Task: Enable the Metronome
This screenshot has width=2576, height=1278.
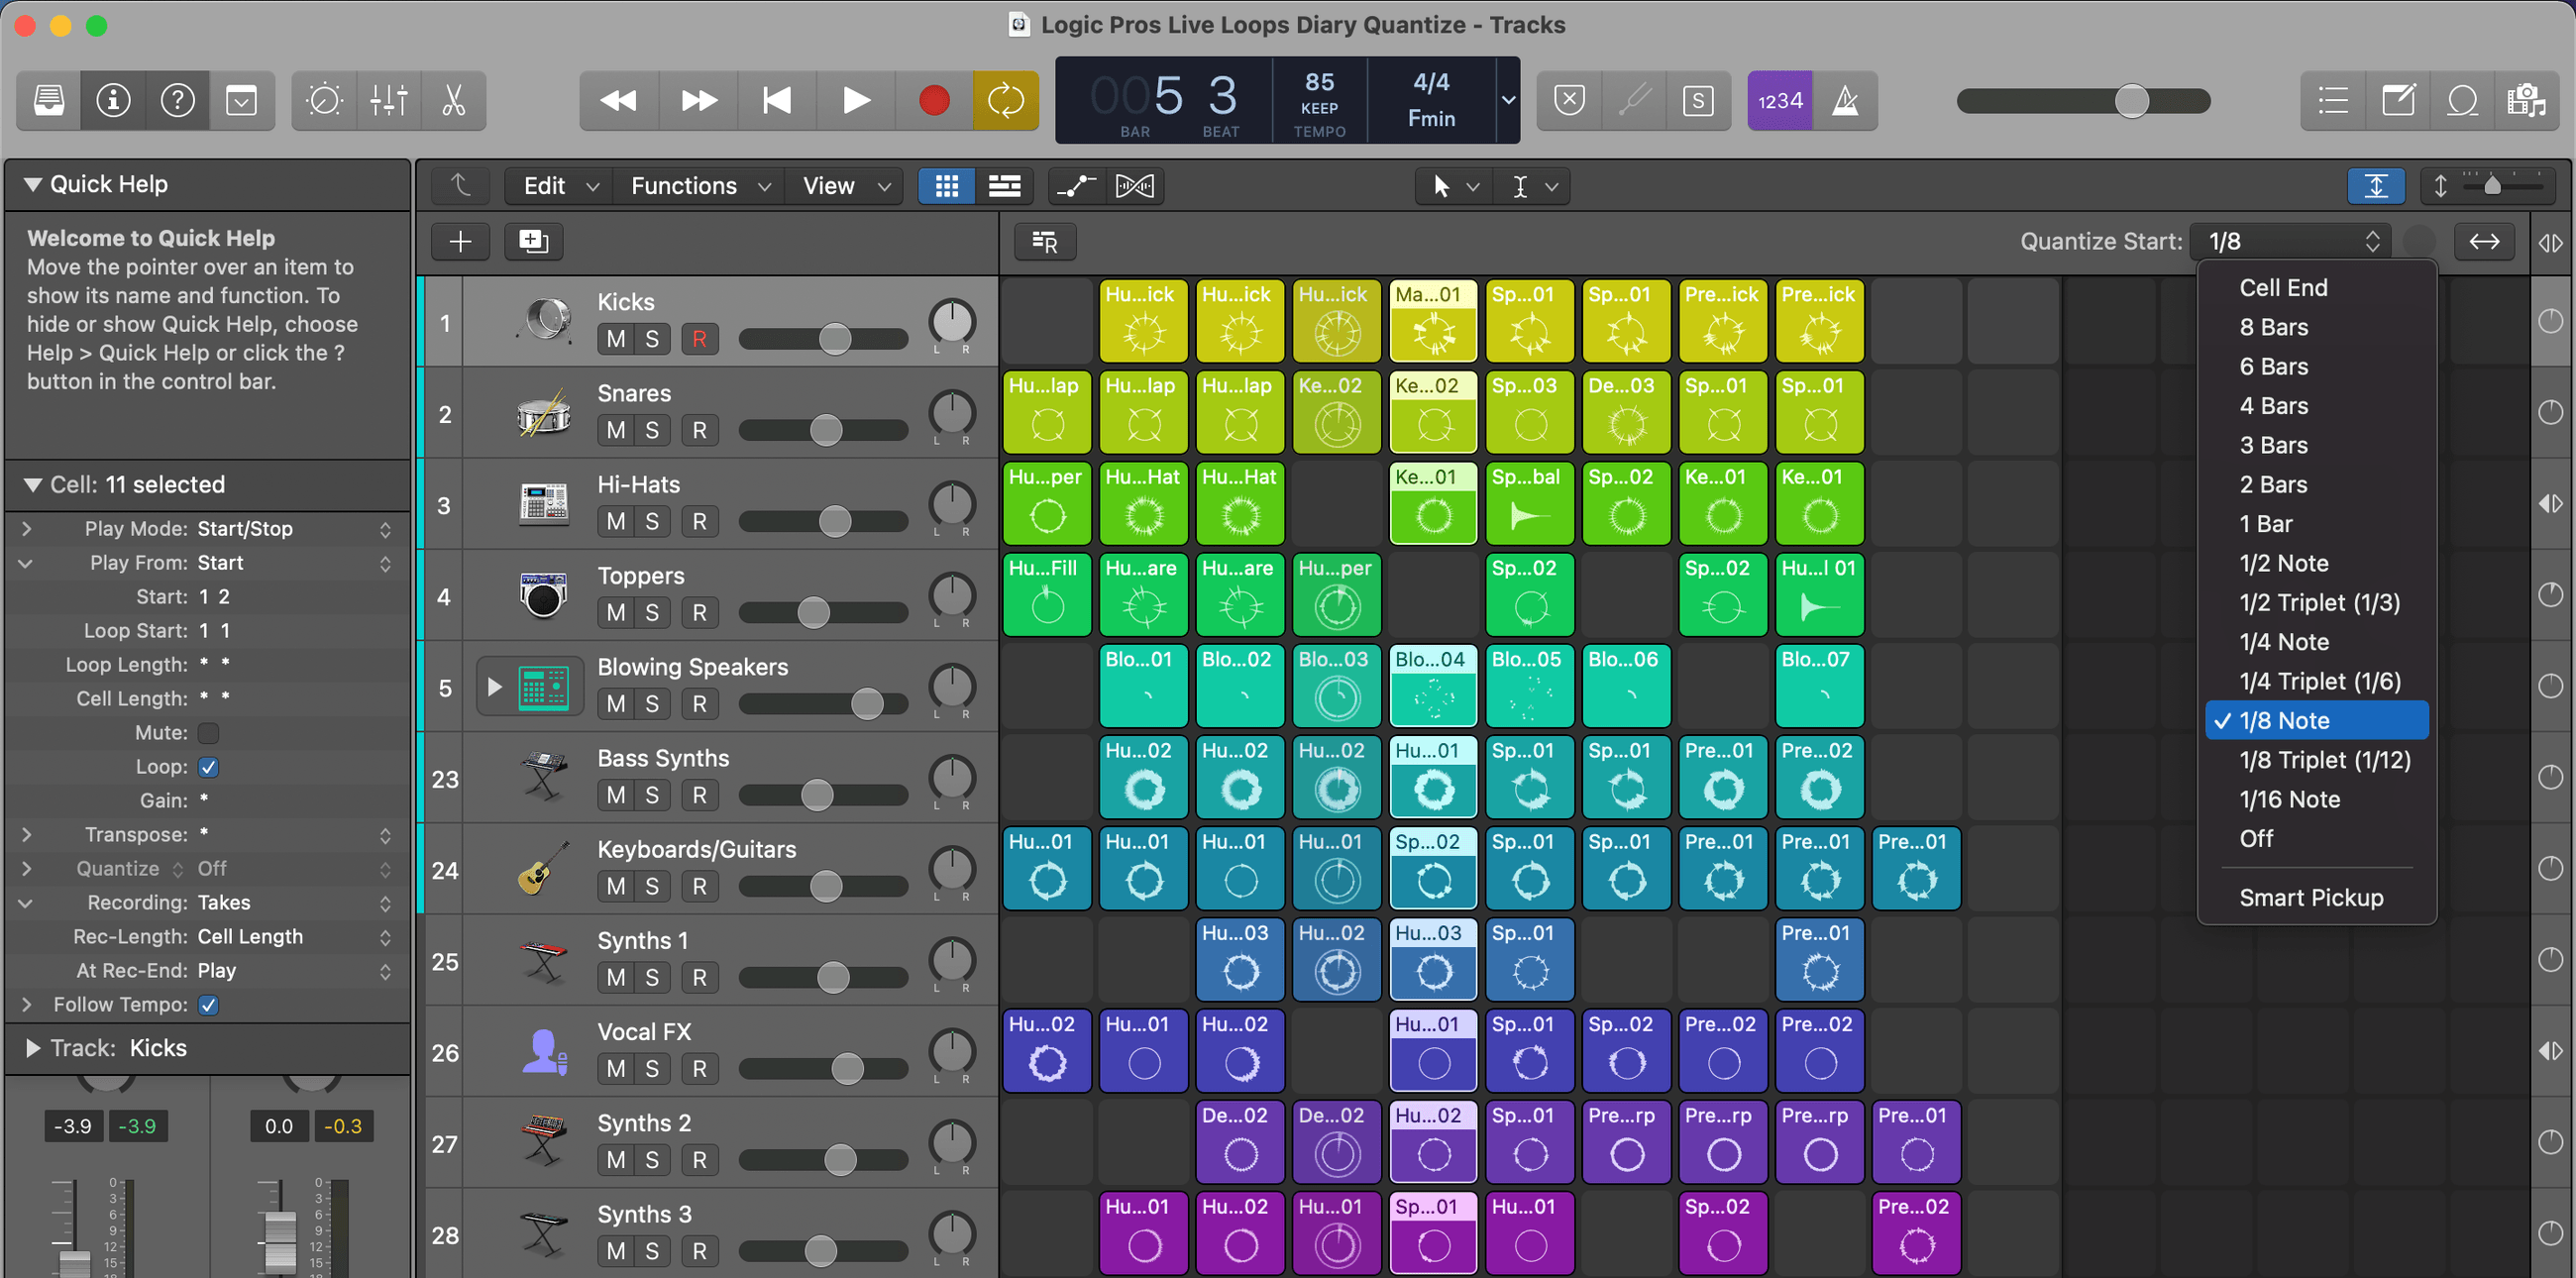Action: [1845, 100]
